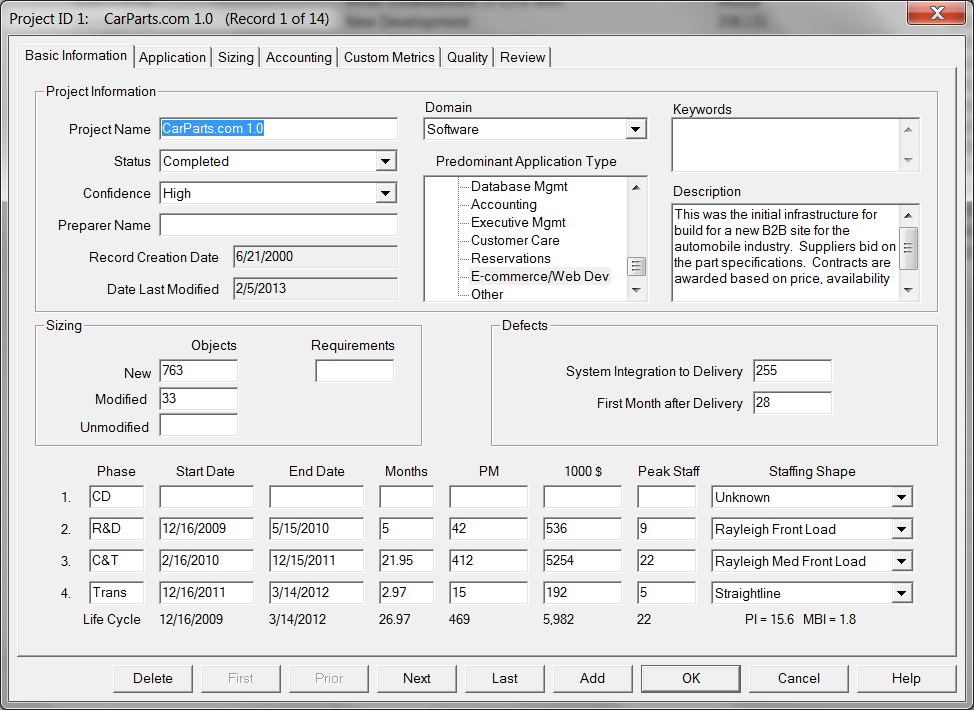Click the Add button
The width and height of the screenshot is (974, 710).
(x=593, y=678)
